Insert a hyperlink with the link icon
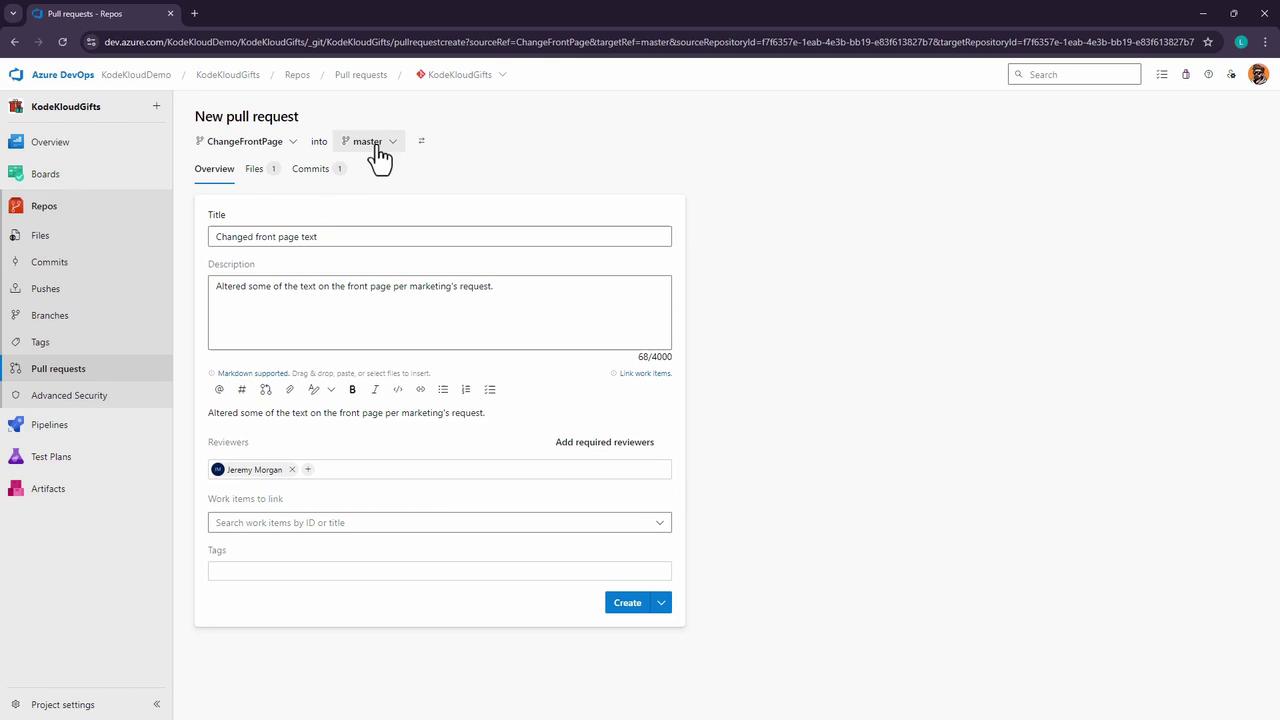Image resolution: width=1280 pixels, height=720 pixels. tap(420, 389)
